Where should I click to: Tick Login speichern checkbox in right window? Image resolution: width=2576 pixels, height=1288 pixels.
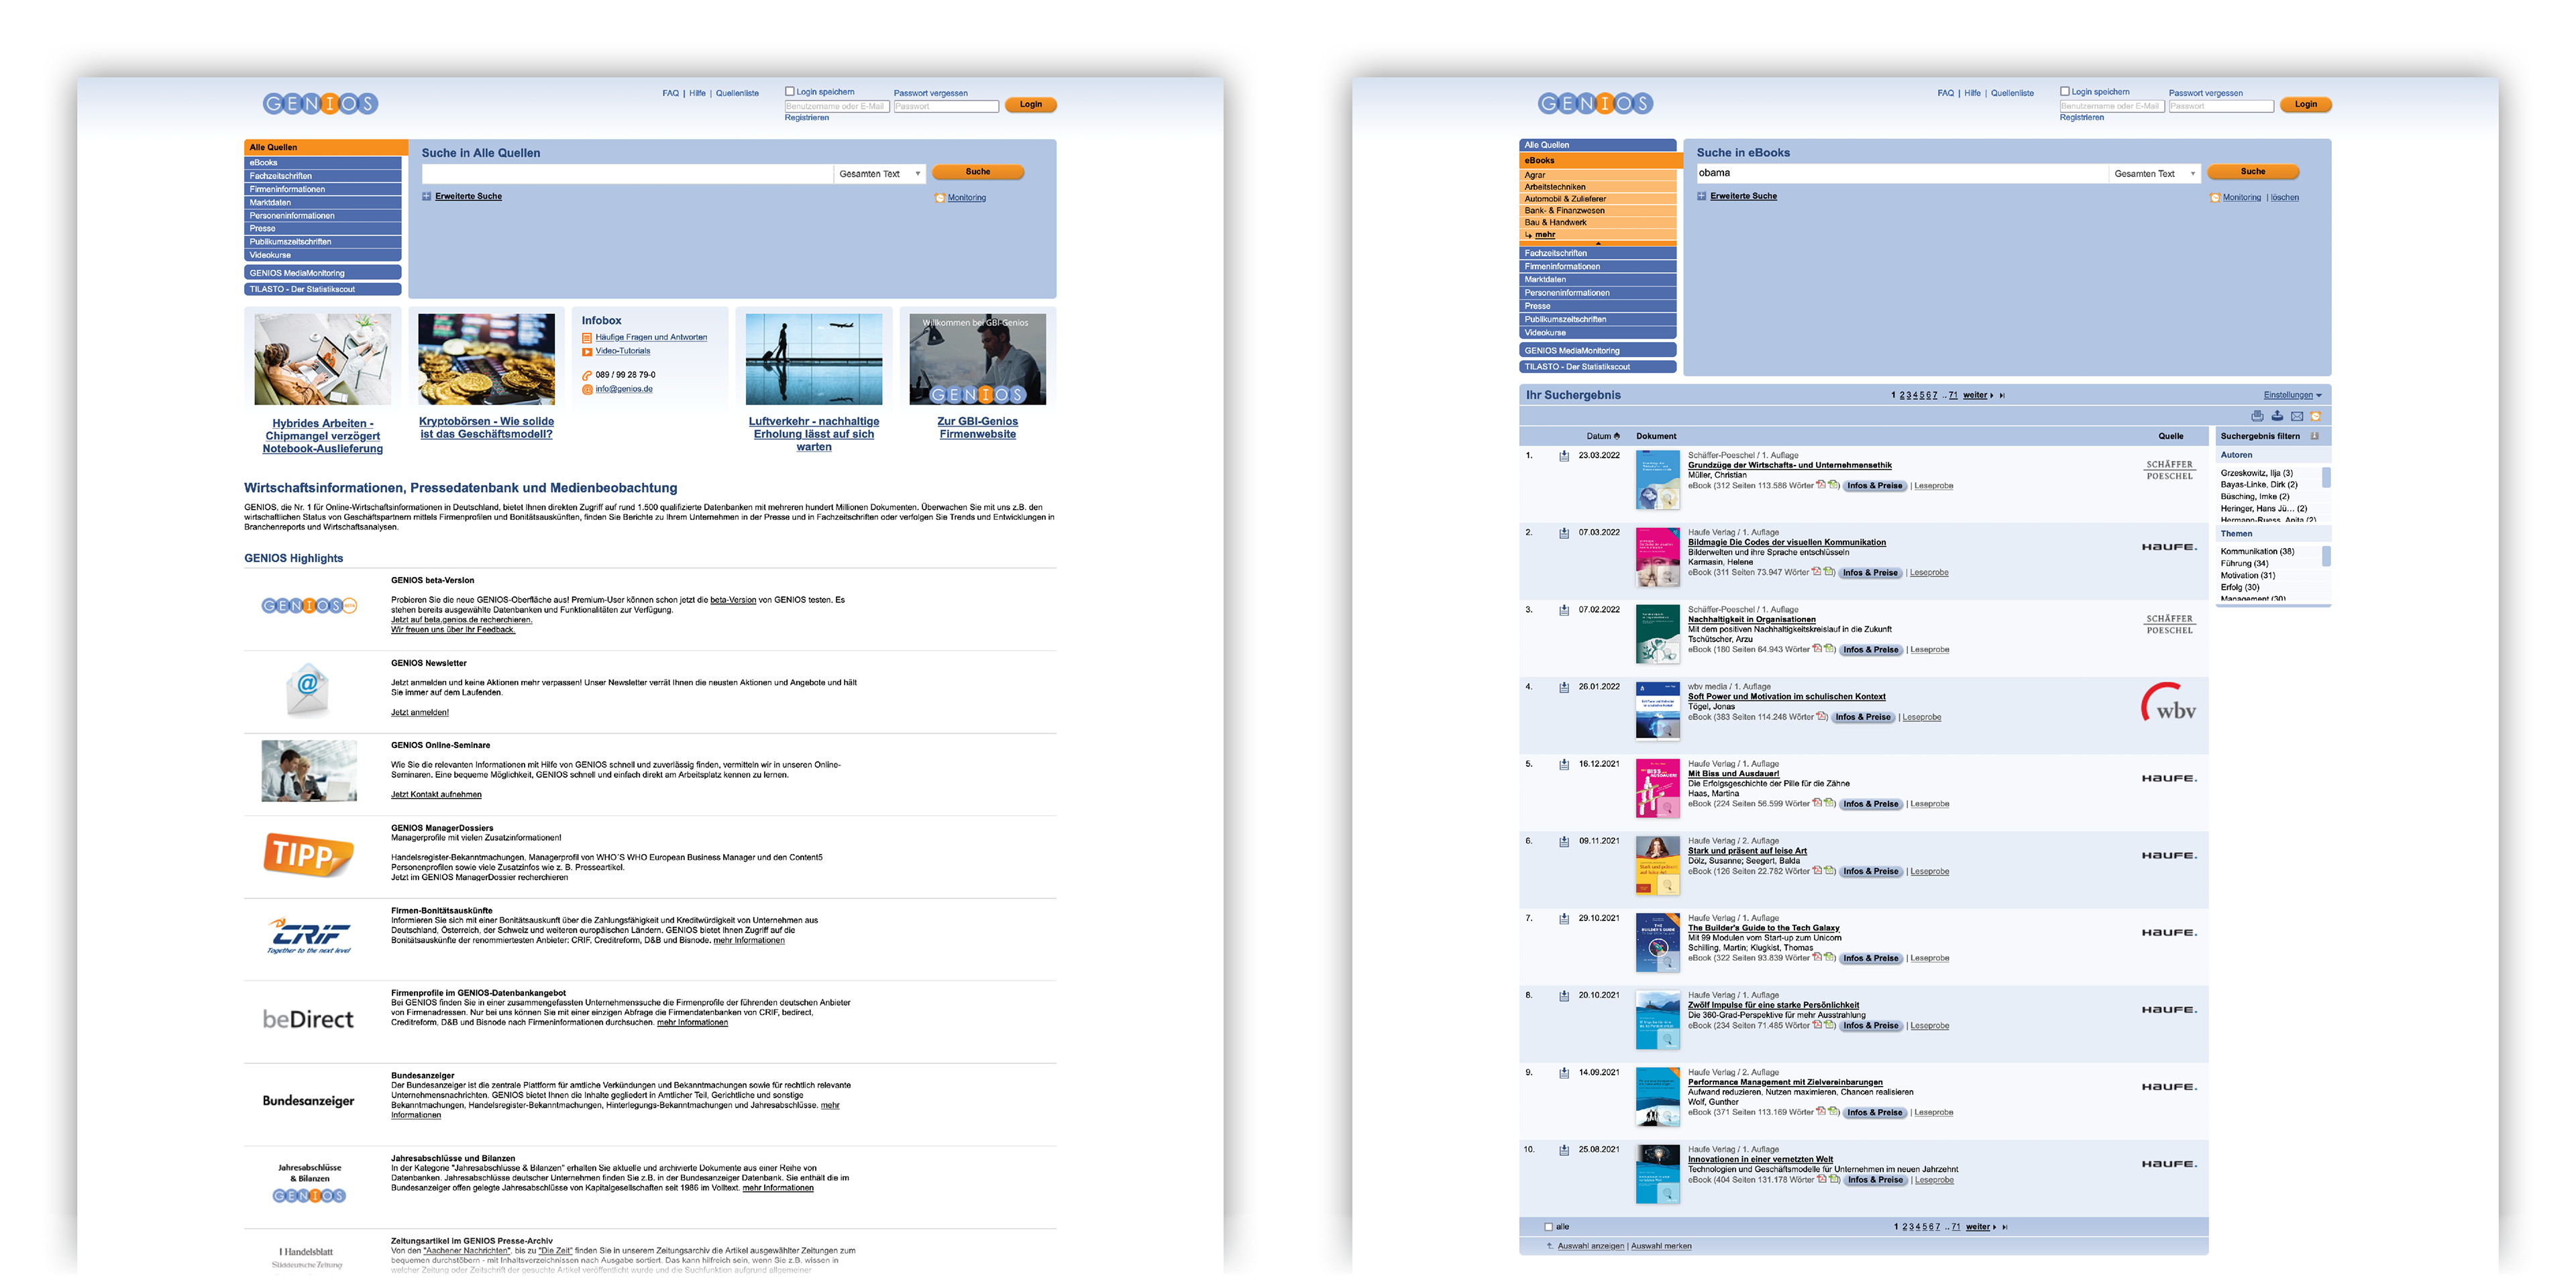coord(2065,92)
